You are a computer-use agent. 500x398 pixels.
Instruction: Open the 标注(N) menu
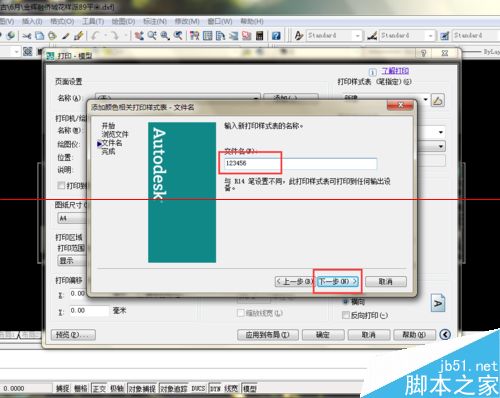coord(155,21)
